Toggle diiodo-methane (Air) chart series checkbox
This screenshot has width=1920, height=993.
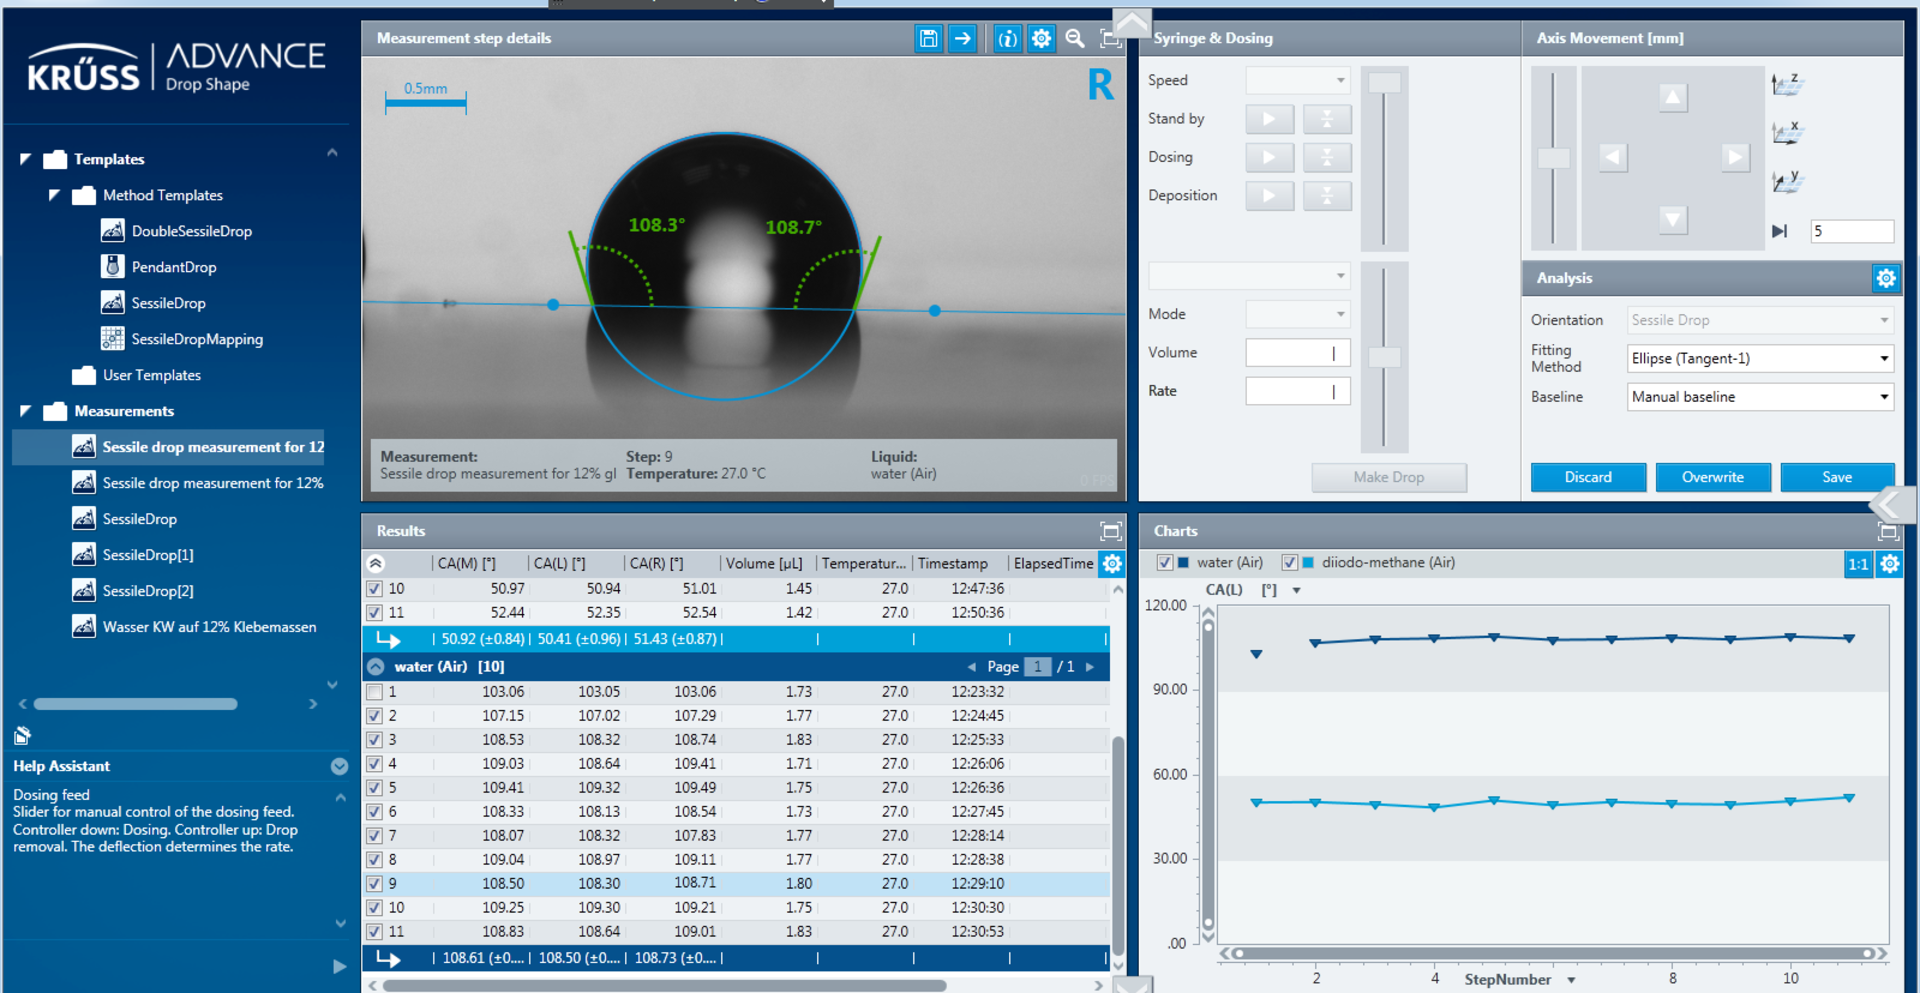point(1289,563)
